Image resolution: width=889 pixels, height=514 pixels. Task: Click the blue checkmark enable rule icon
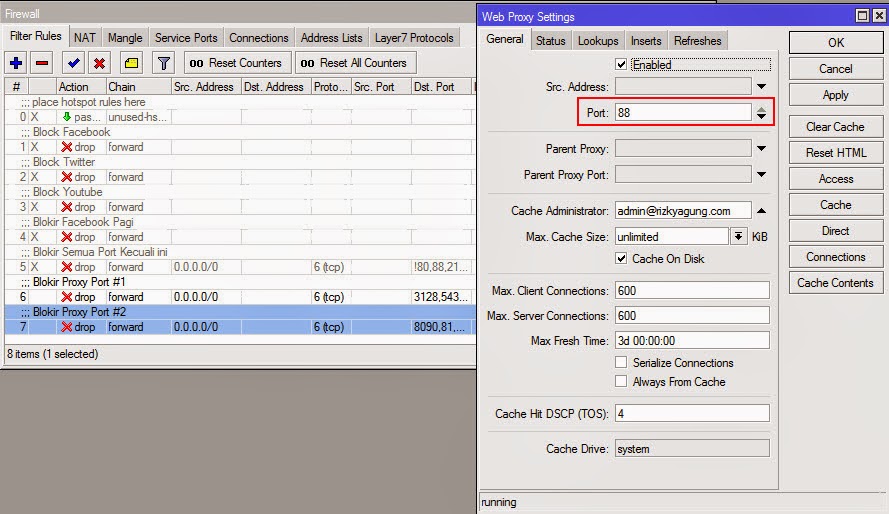(x=74, y=63)
